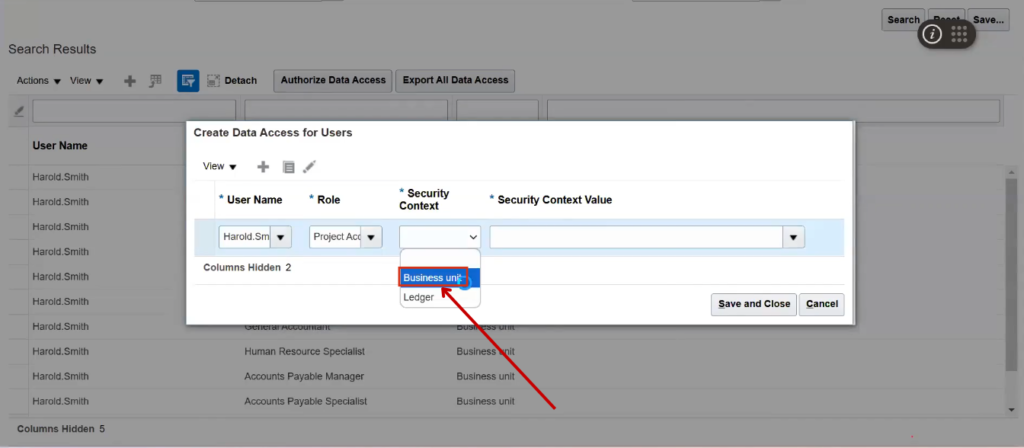This screenshot has width=1024, height=448.
Task: Click the Security Context Value input field
Action: [x=635, y=237]
